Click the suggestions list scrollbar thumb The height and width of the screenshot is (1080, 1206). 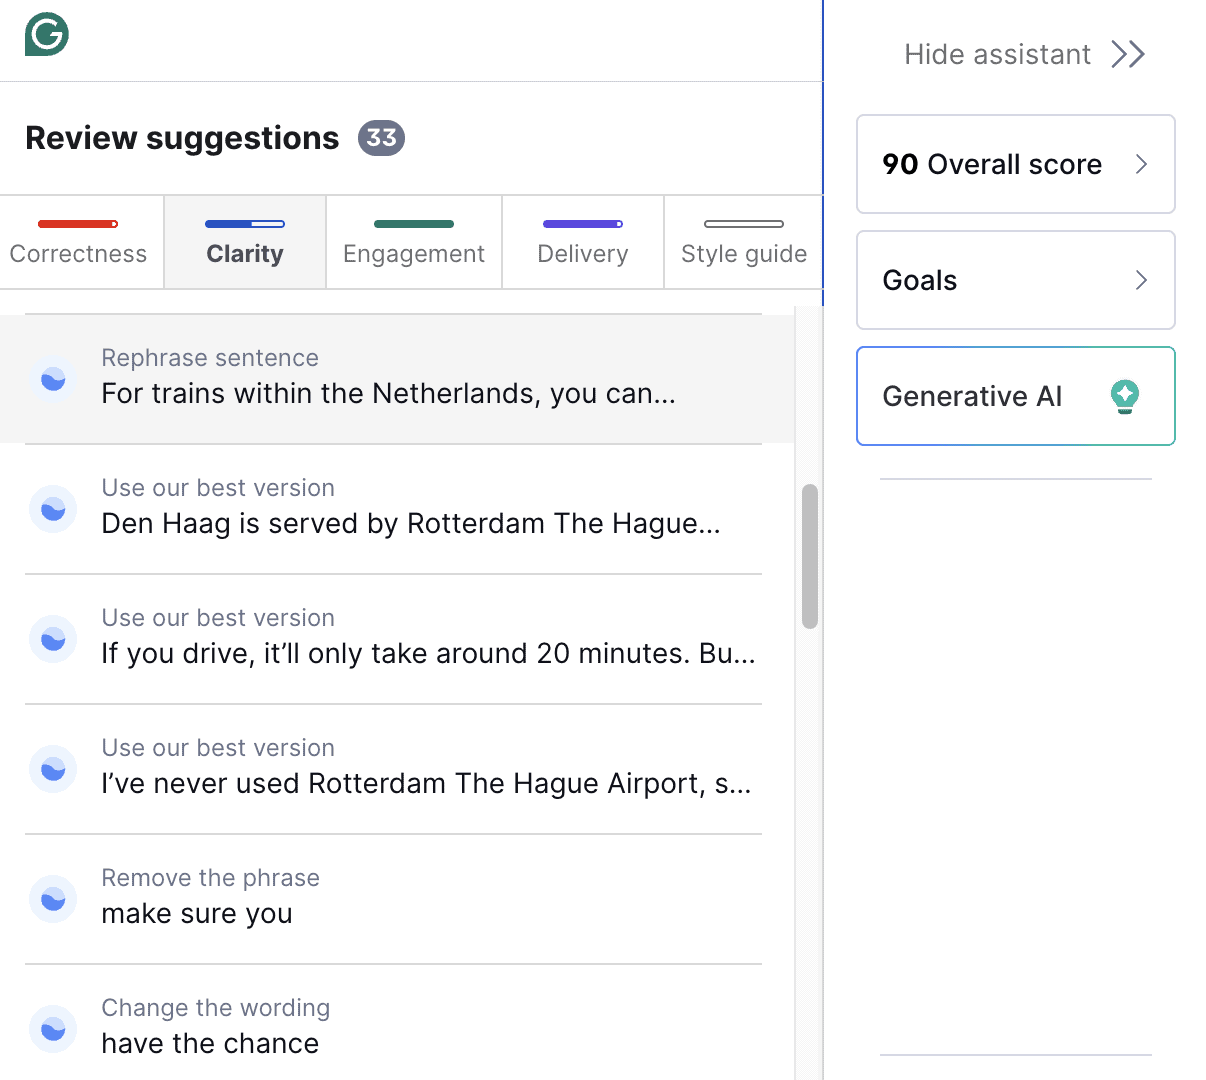tap(810, 556)
